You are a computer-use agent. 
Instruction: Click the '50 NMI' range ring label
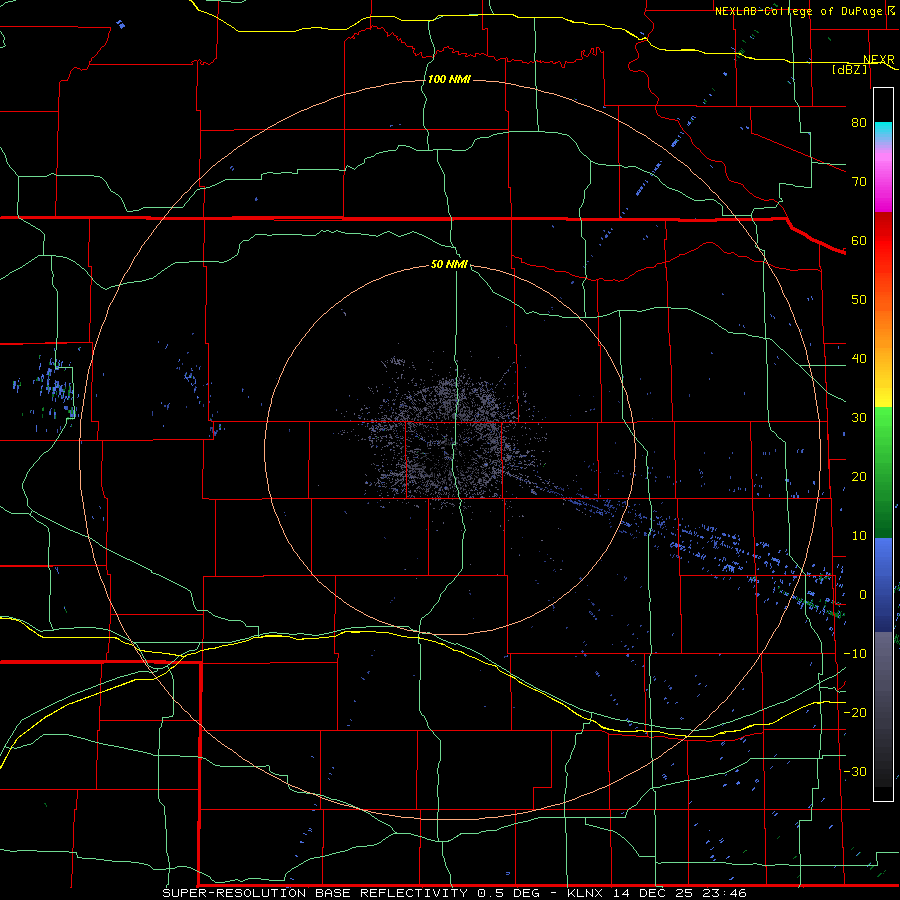tap(449, 265)
